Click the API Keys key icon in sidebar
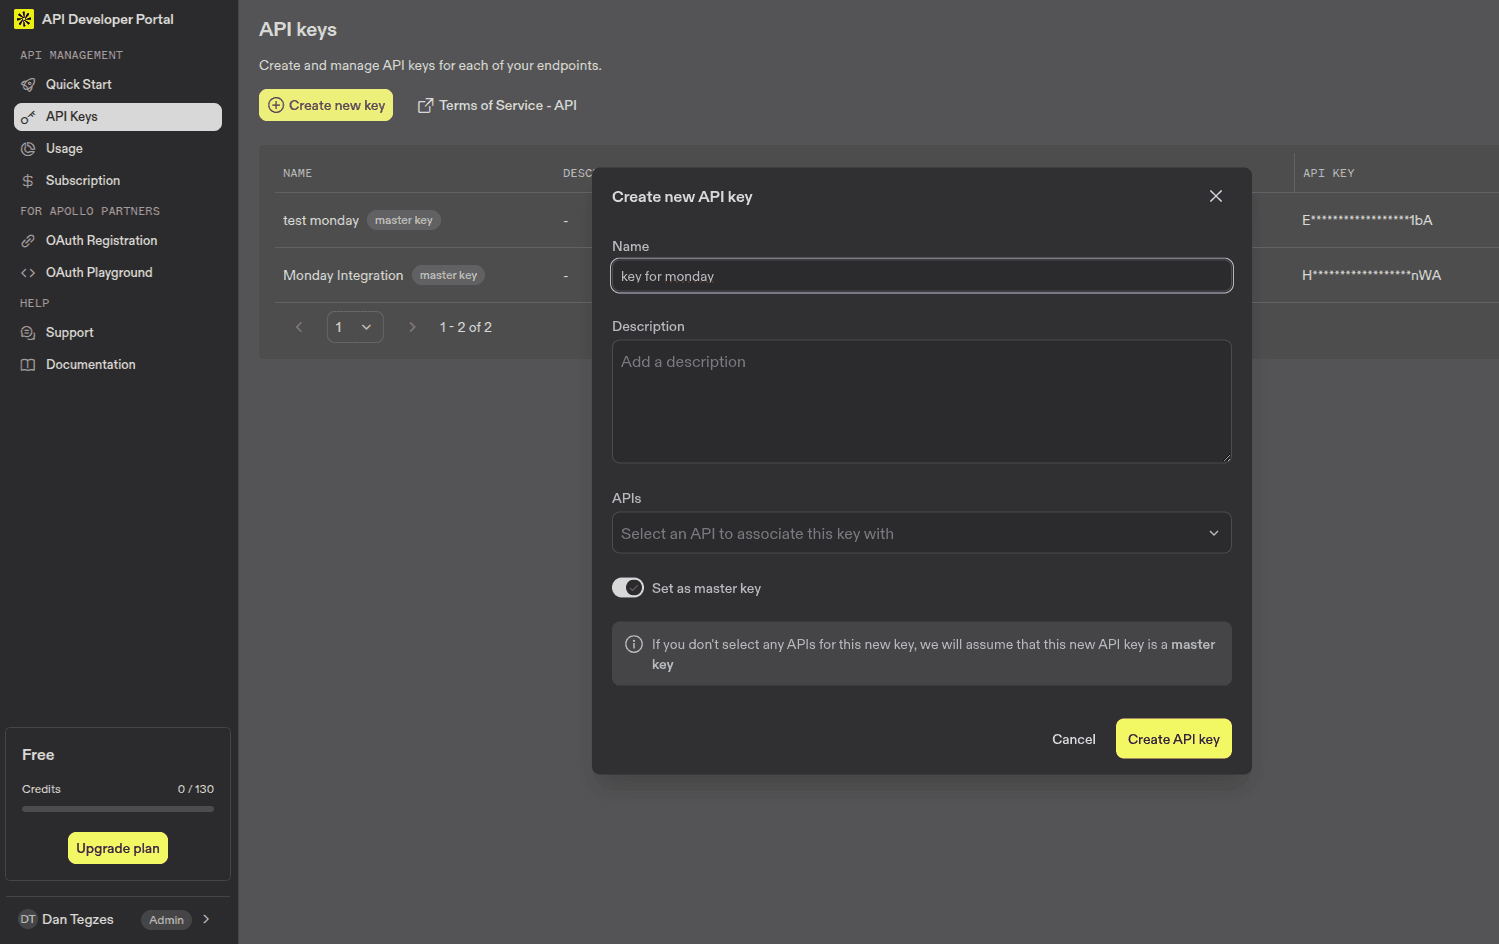1499x944 pixels. coord(29,116)
